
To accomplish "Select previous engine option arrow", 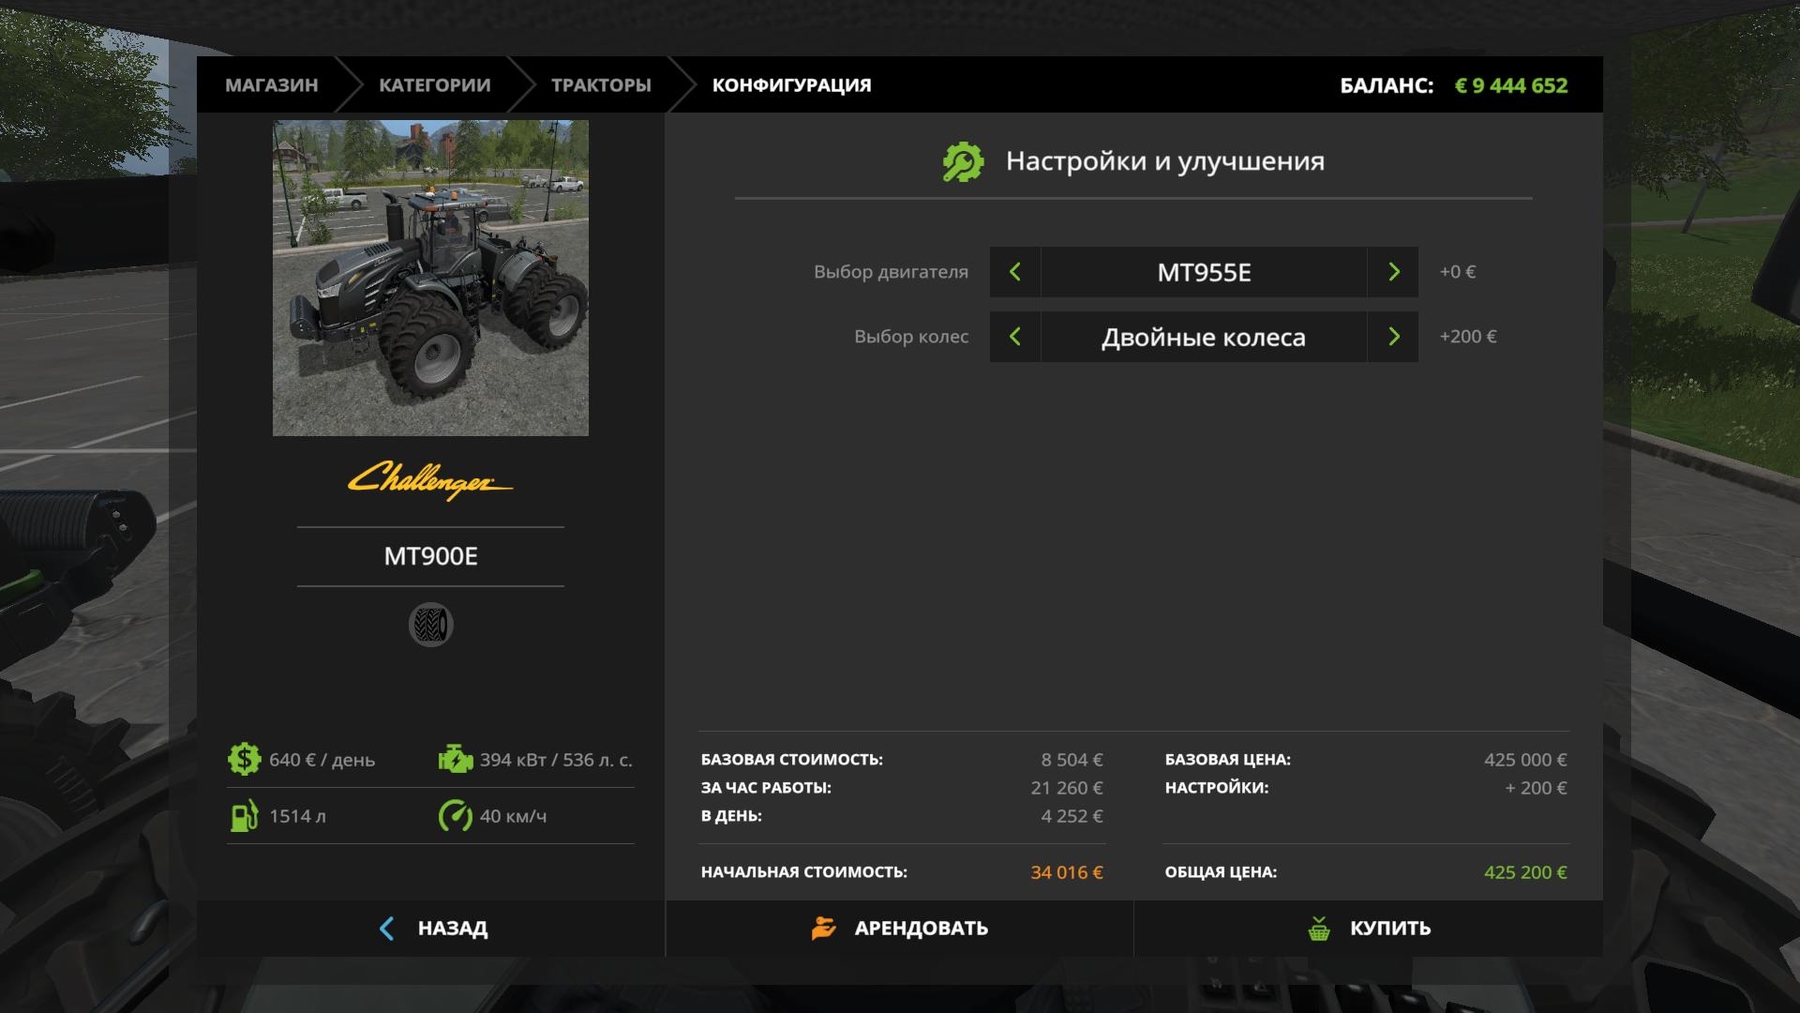I will point(1015,272).
